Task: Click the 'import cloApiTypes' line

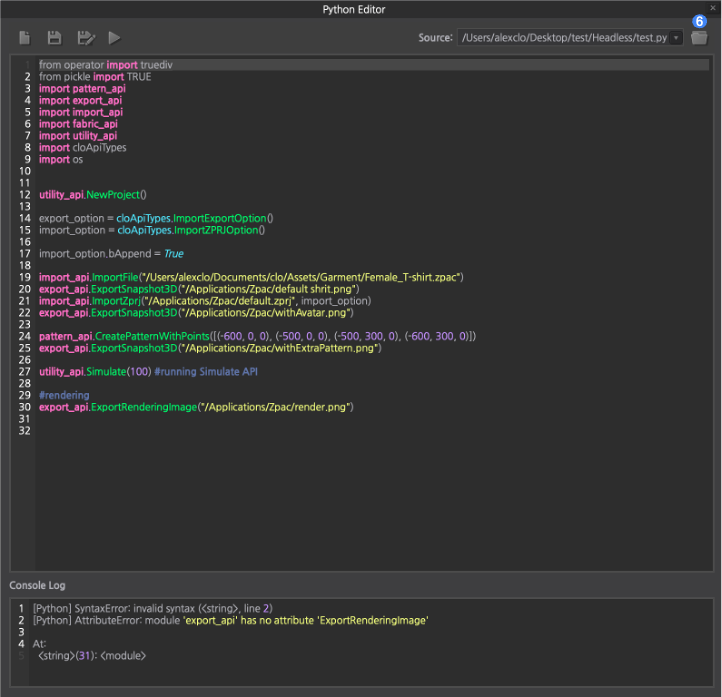Action: 82,147
